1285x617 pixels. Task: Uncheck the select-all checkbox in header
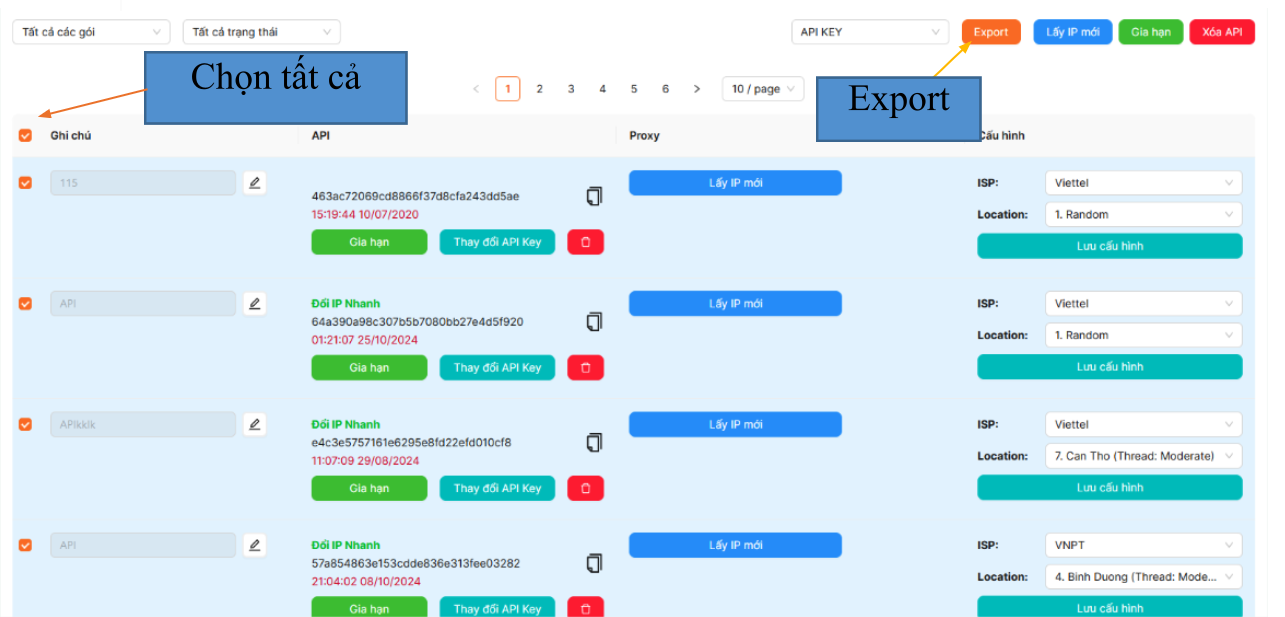point(26,136)
